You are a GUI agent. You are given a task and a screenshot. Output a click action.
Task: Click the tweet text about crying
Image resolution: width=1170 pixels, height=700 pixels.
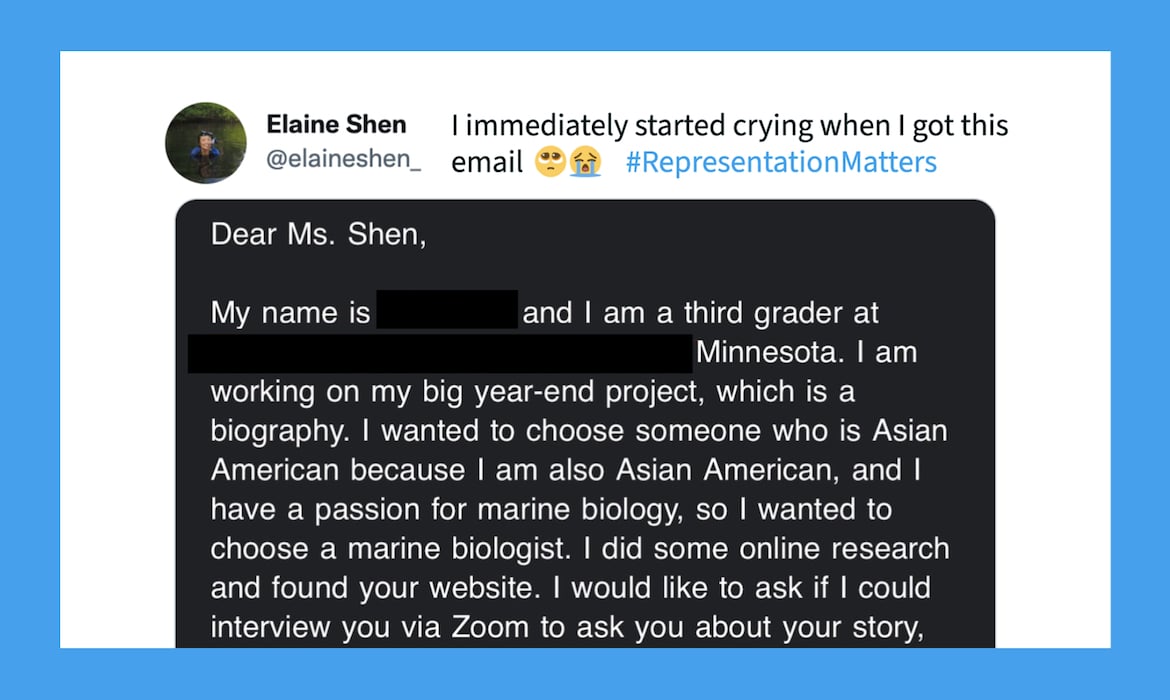click(729, 126)
